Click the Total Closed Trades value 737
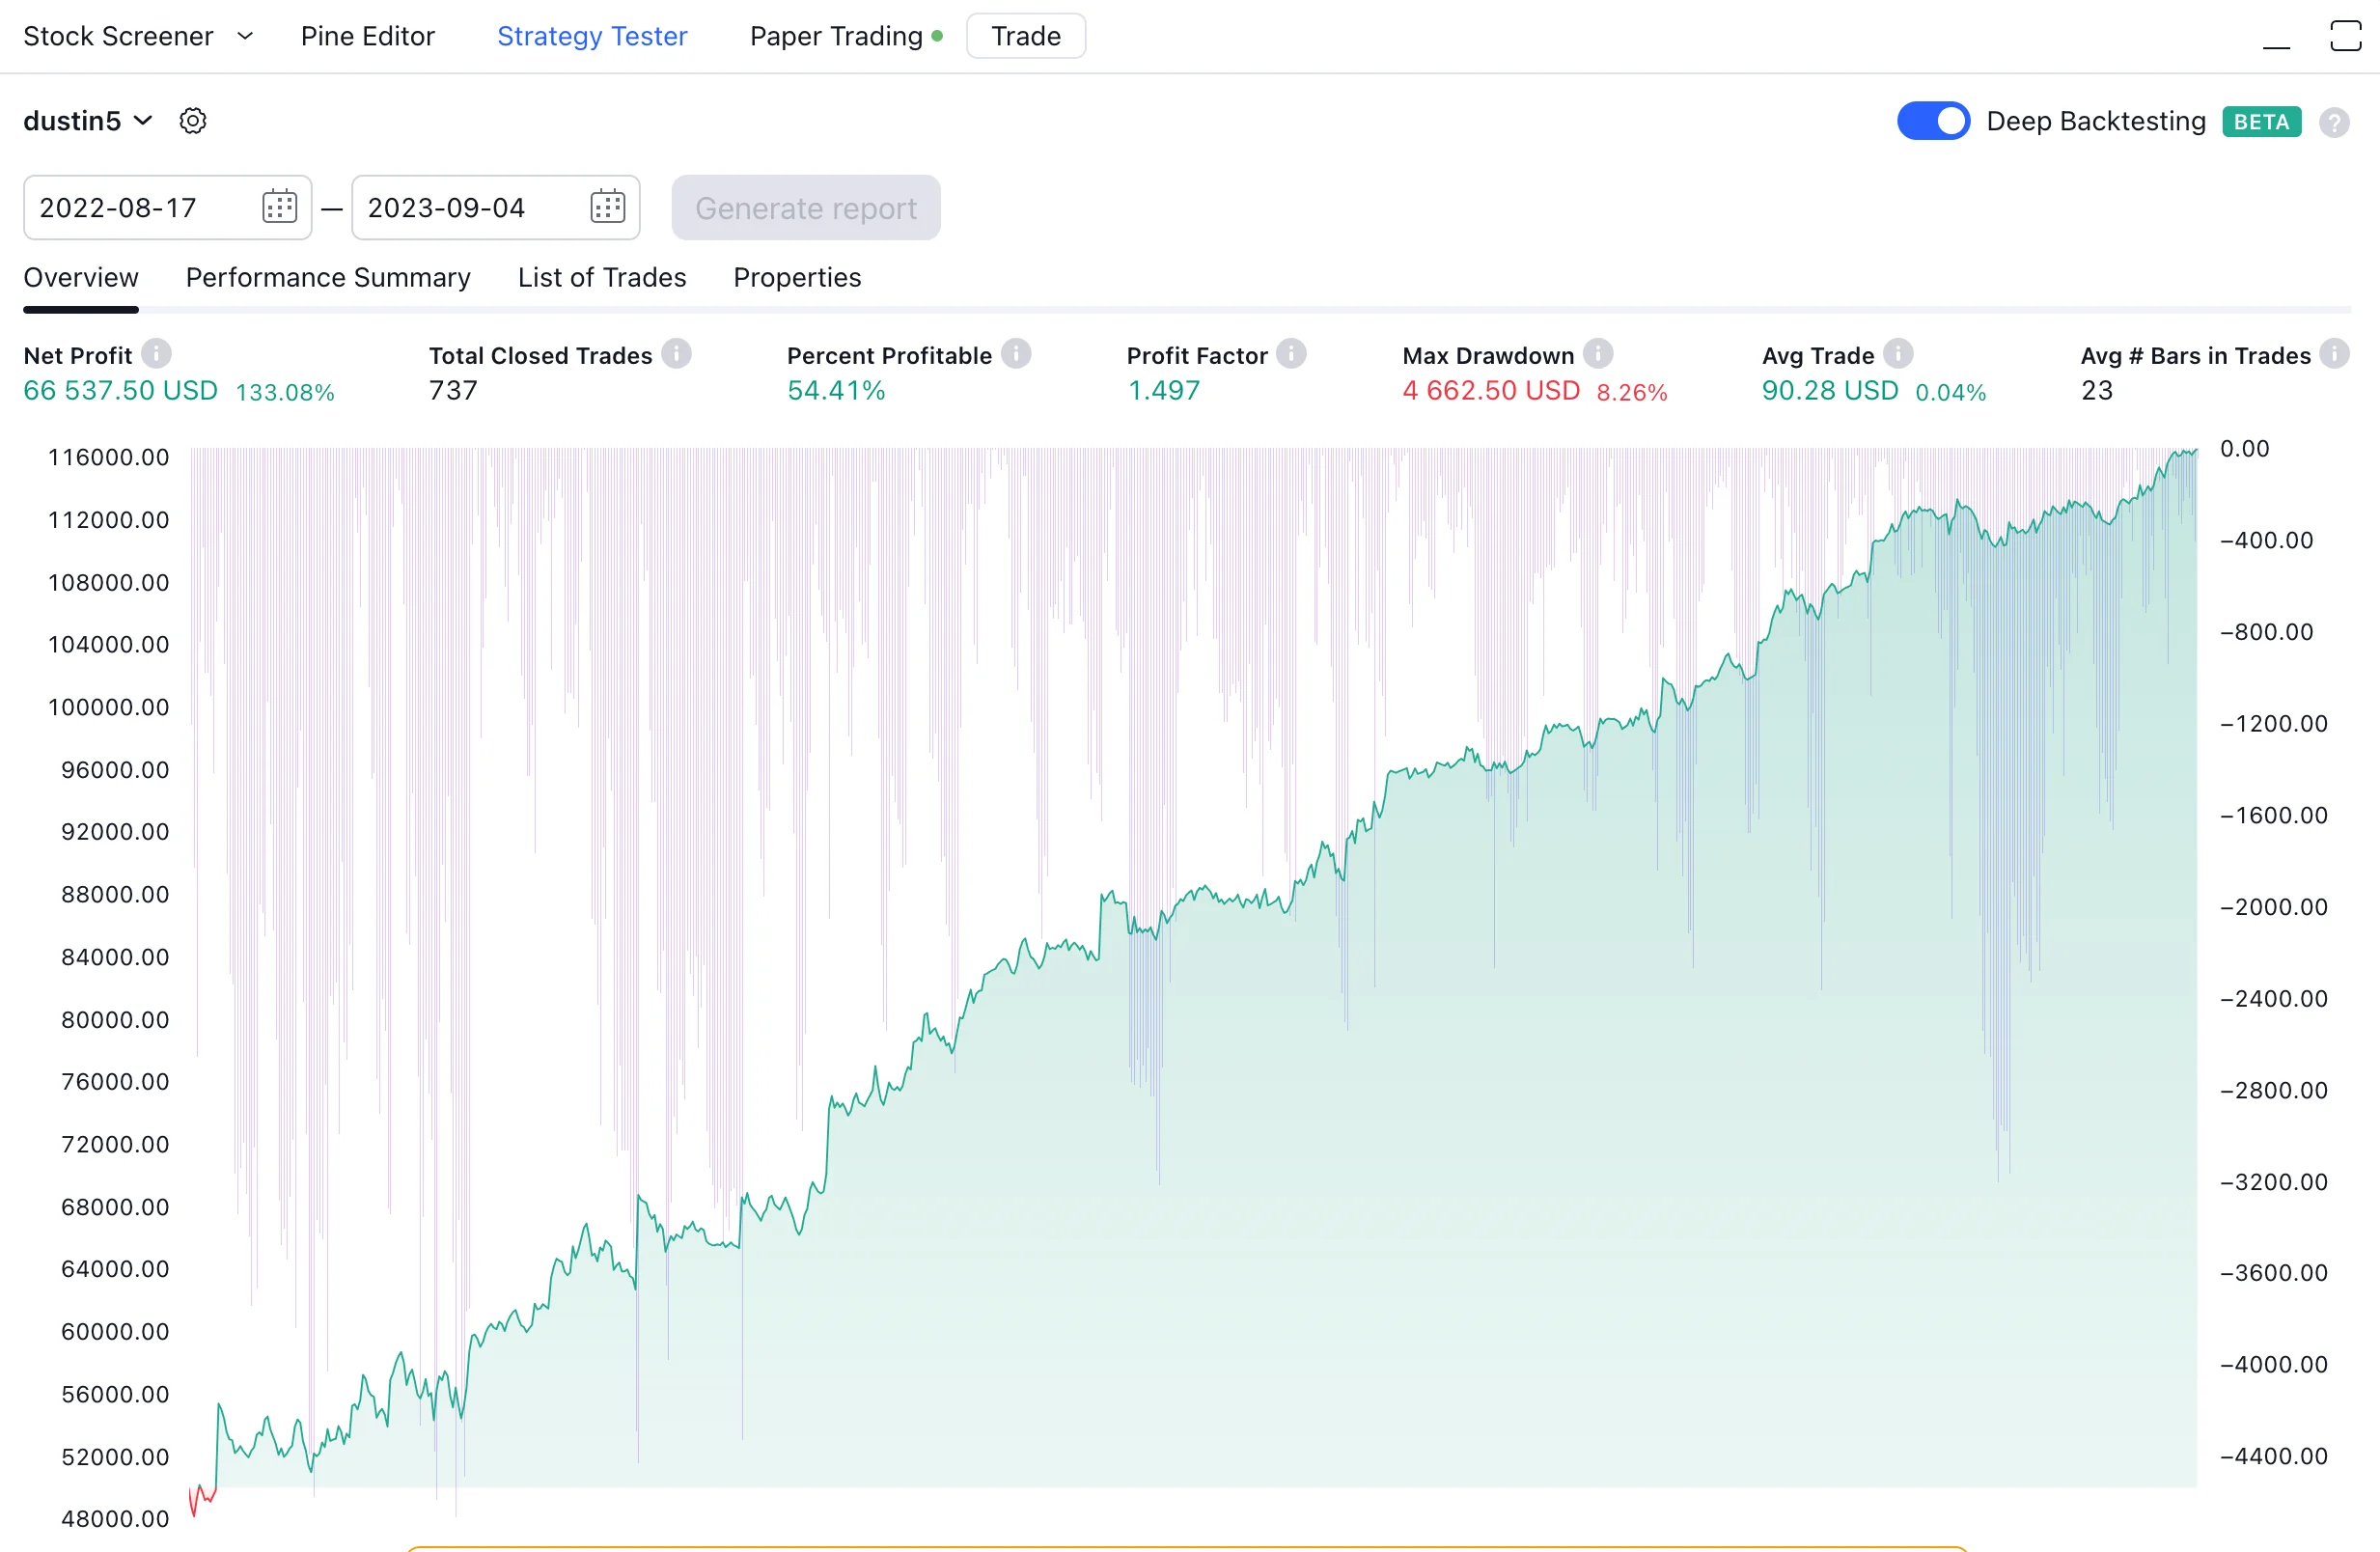Viewport: 2380px width, 1552px height. [453, 391]
